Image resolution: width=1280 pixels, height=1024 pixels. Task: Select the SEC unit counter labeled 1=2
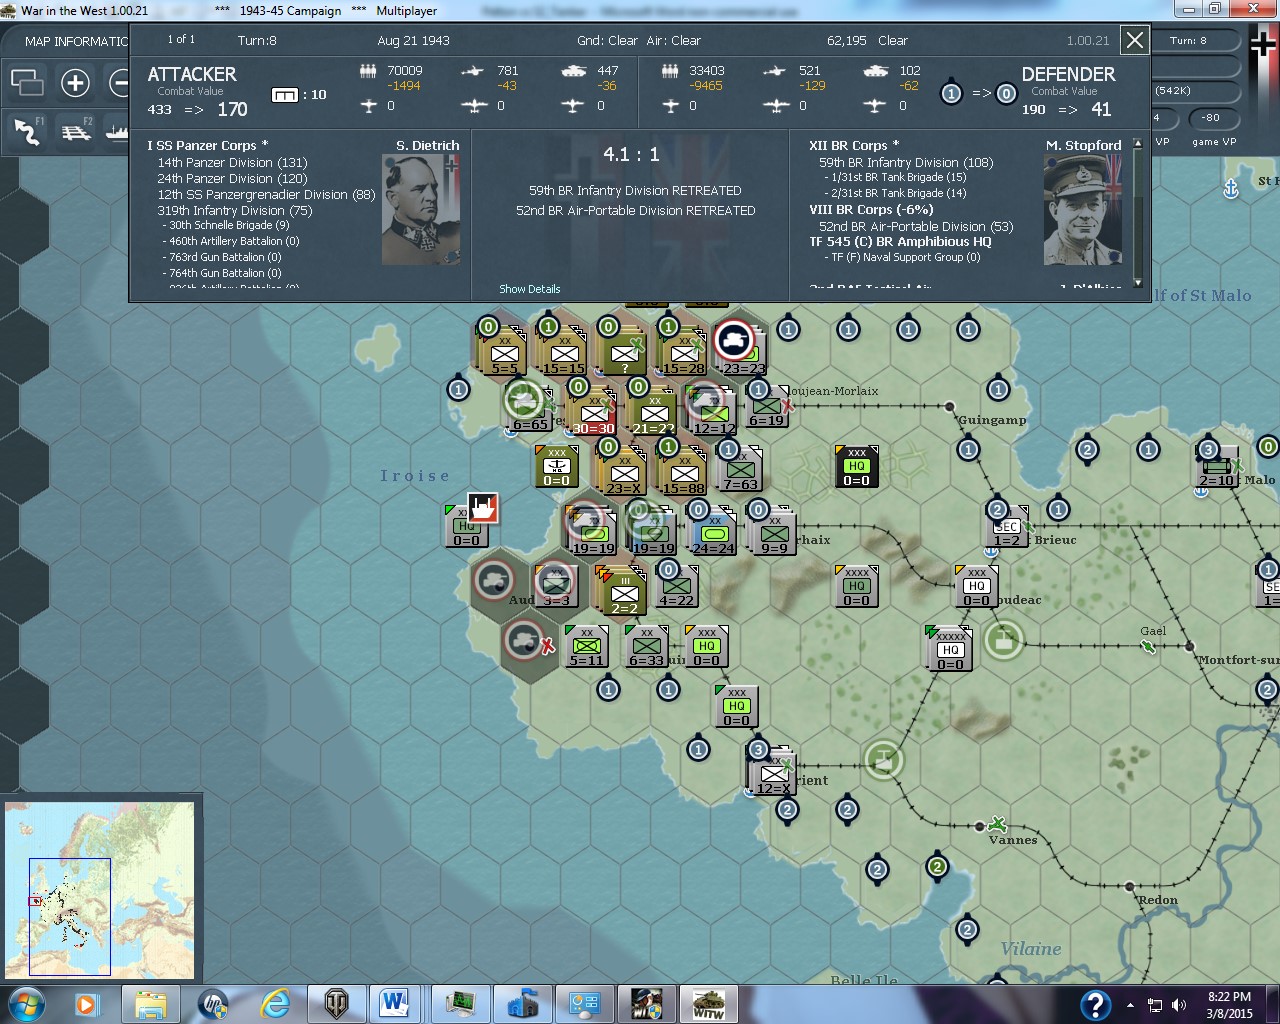1007,526
